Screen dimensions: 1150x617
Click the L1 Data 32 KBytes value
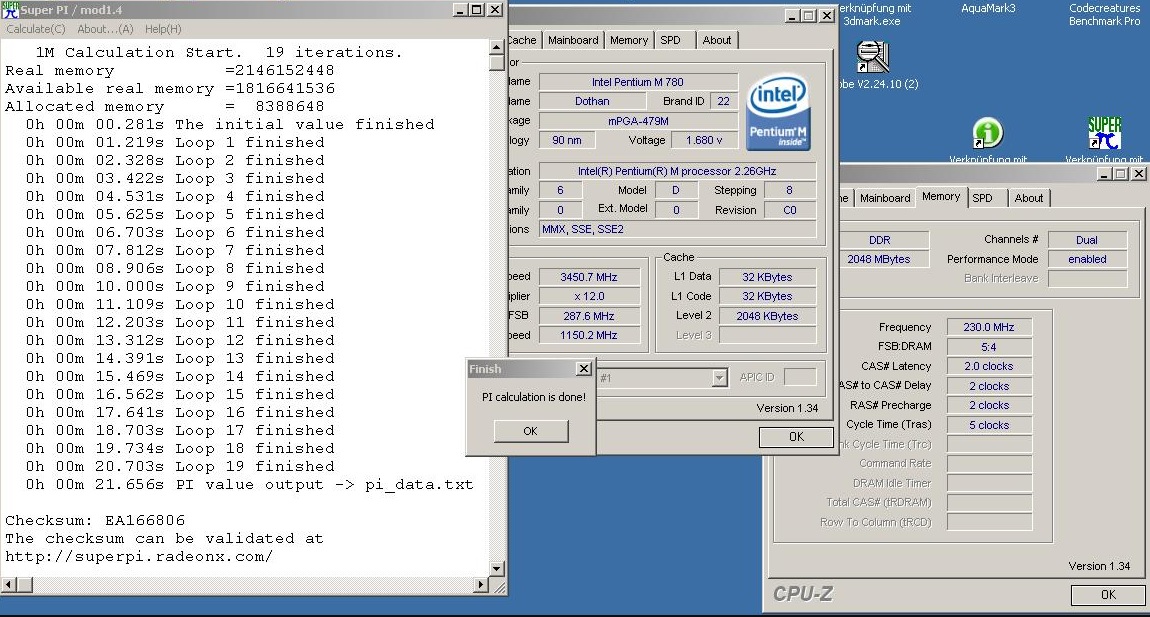coord(767,277)
